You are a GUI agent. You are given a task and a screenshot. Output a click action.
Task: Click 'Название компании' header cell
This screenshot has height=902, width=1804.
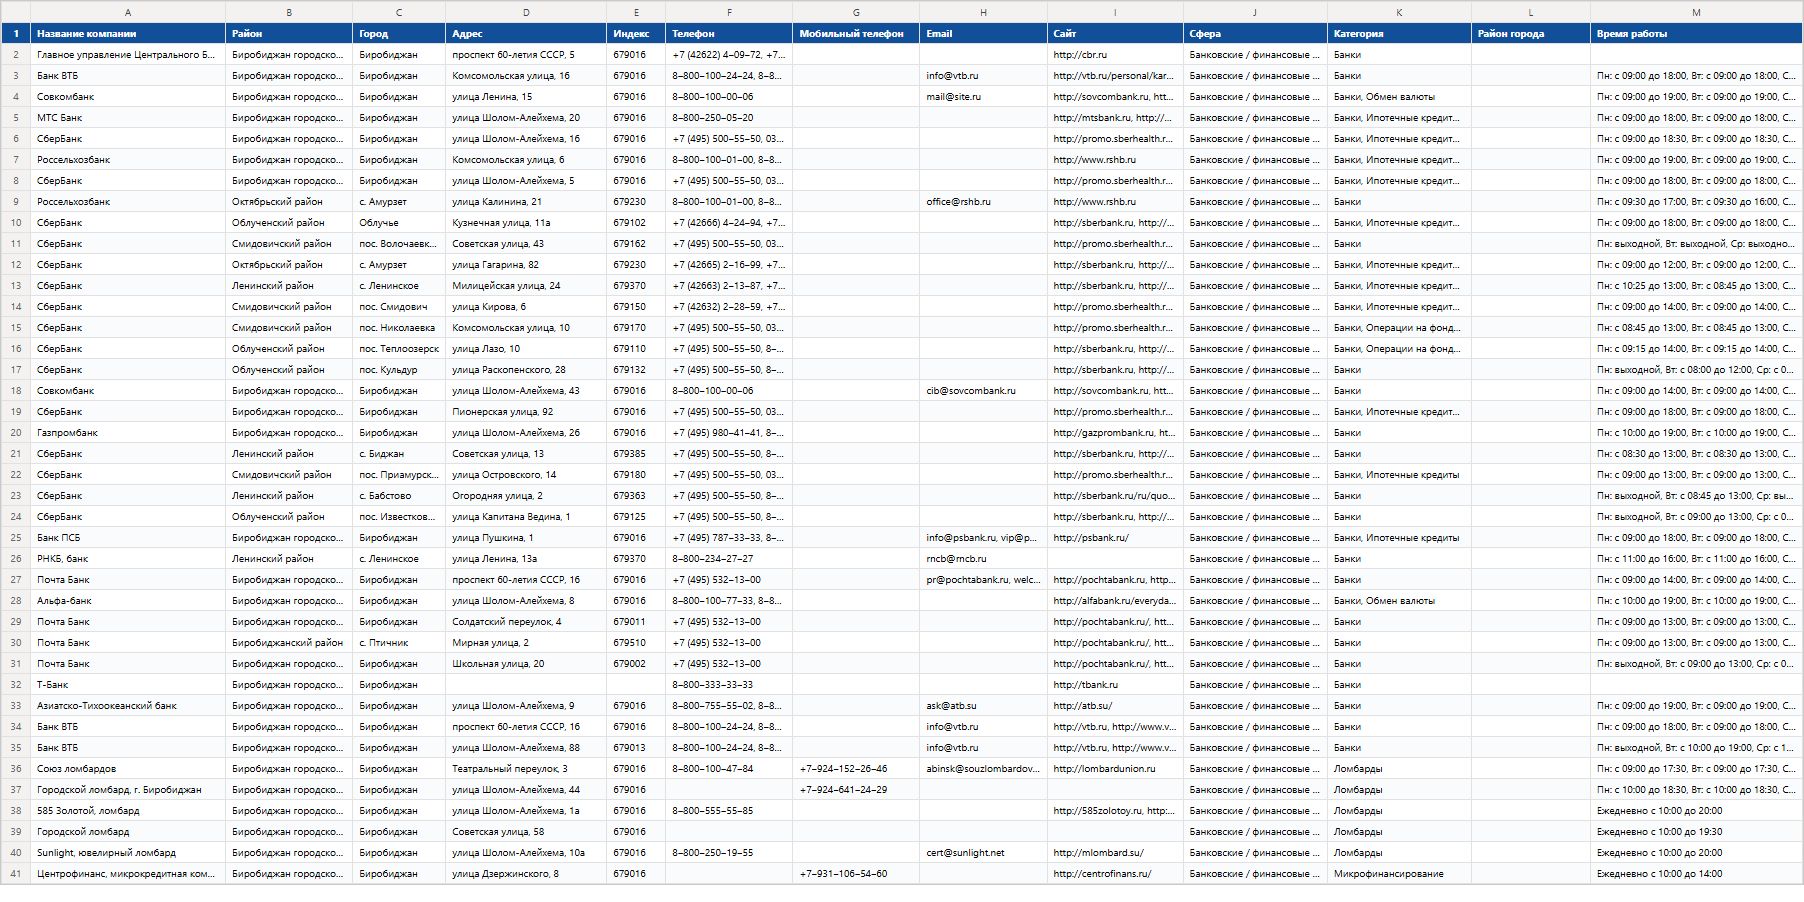[128, 33]
